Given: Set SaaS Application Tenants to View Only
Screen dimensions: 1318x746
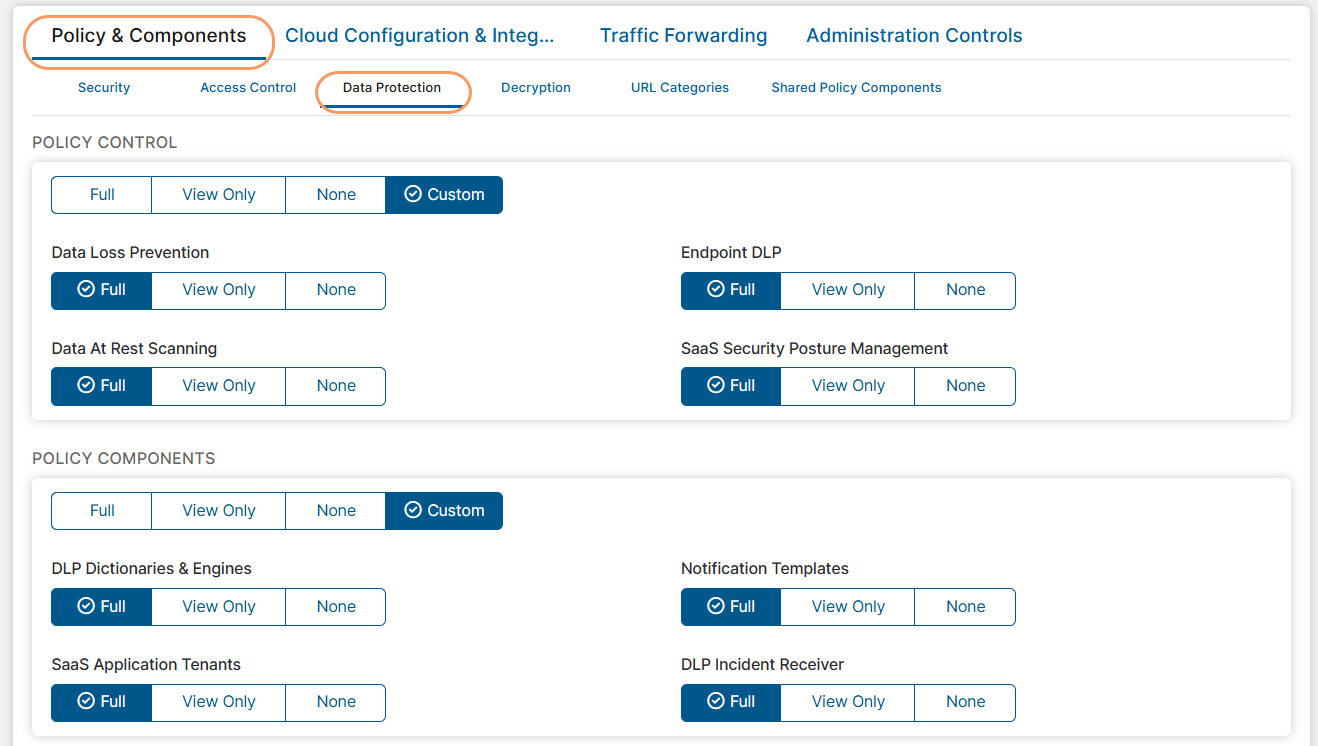Looking at the screenshot, I should [218, 702].
